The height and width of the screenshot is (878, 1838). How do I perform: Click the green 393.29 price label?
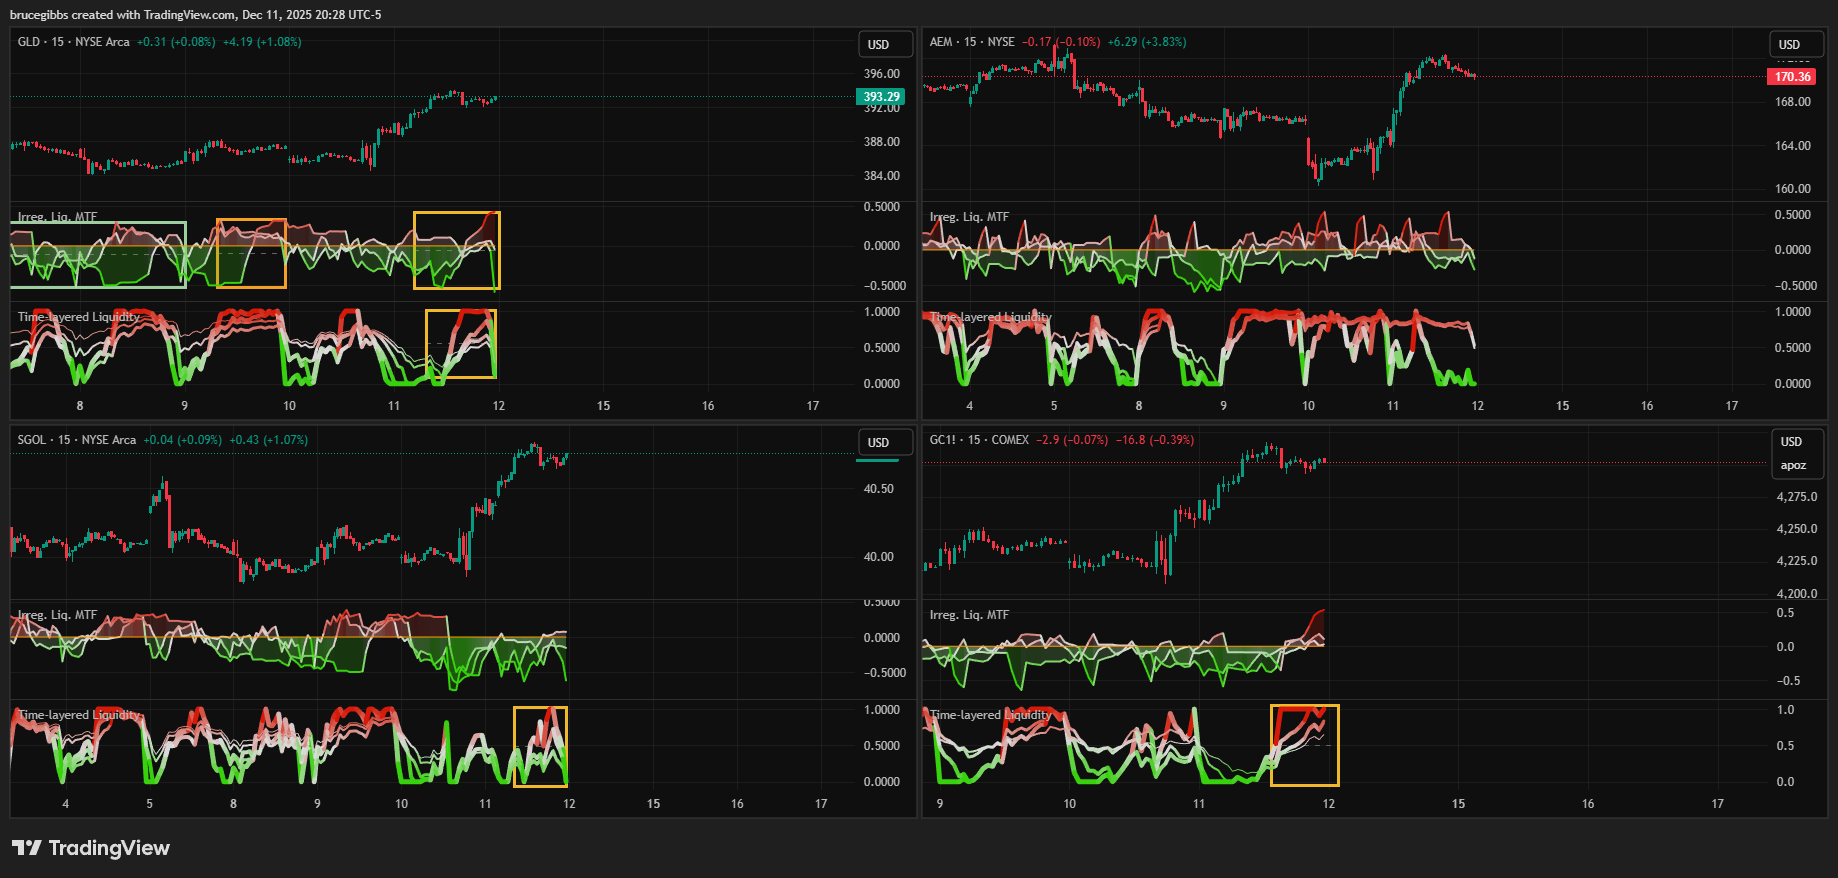click(880, 97)
